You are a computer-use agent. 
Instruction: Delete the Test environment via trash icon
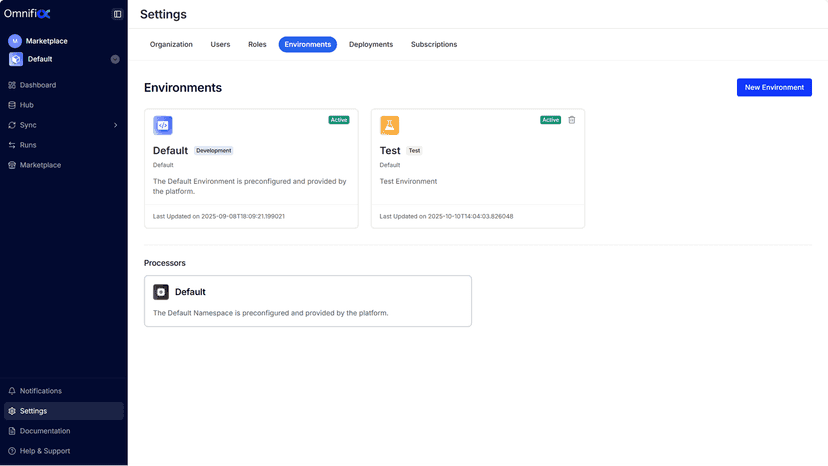[x=572, y=120]
